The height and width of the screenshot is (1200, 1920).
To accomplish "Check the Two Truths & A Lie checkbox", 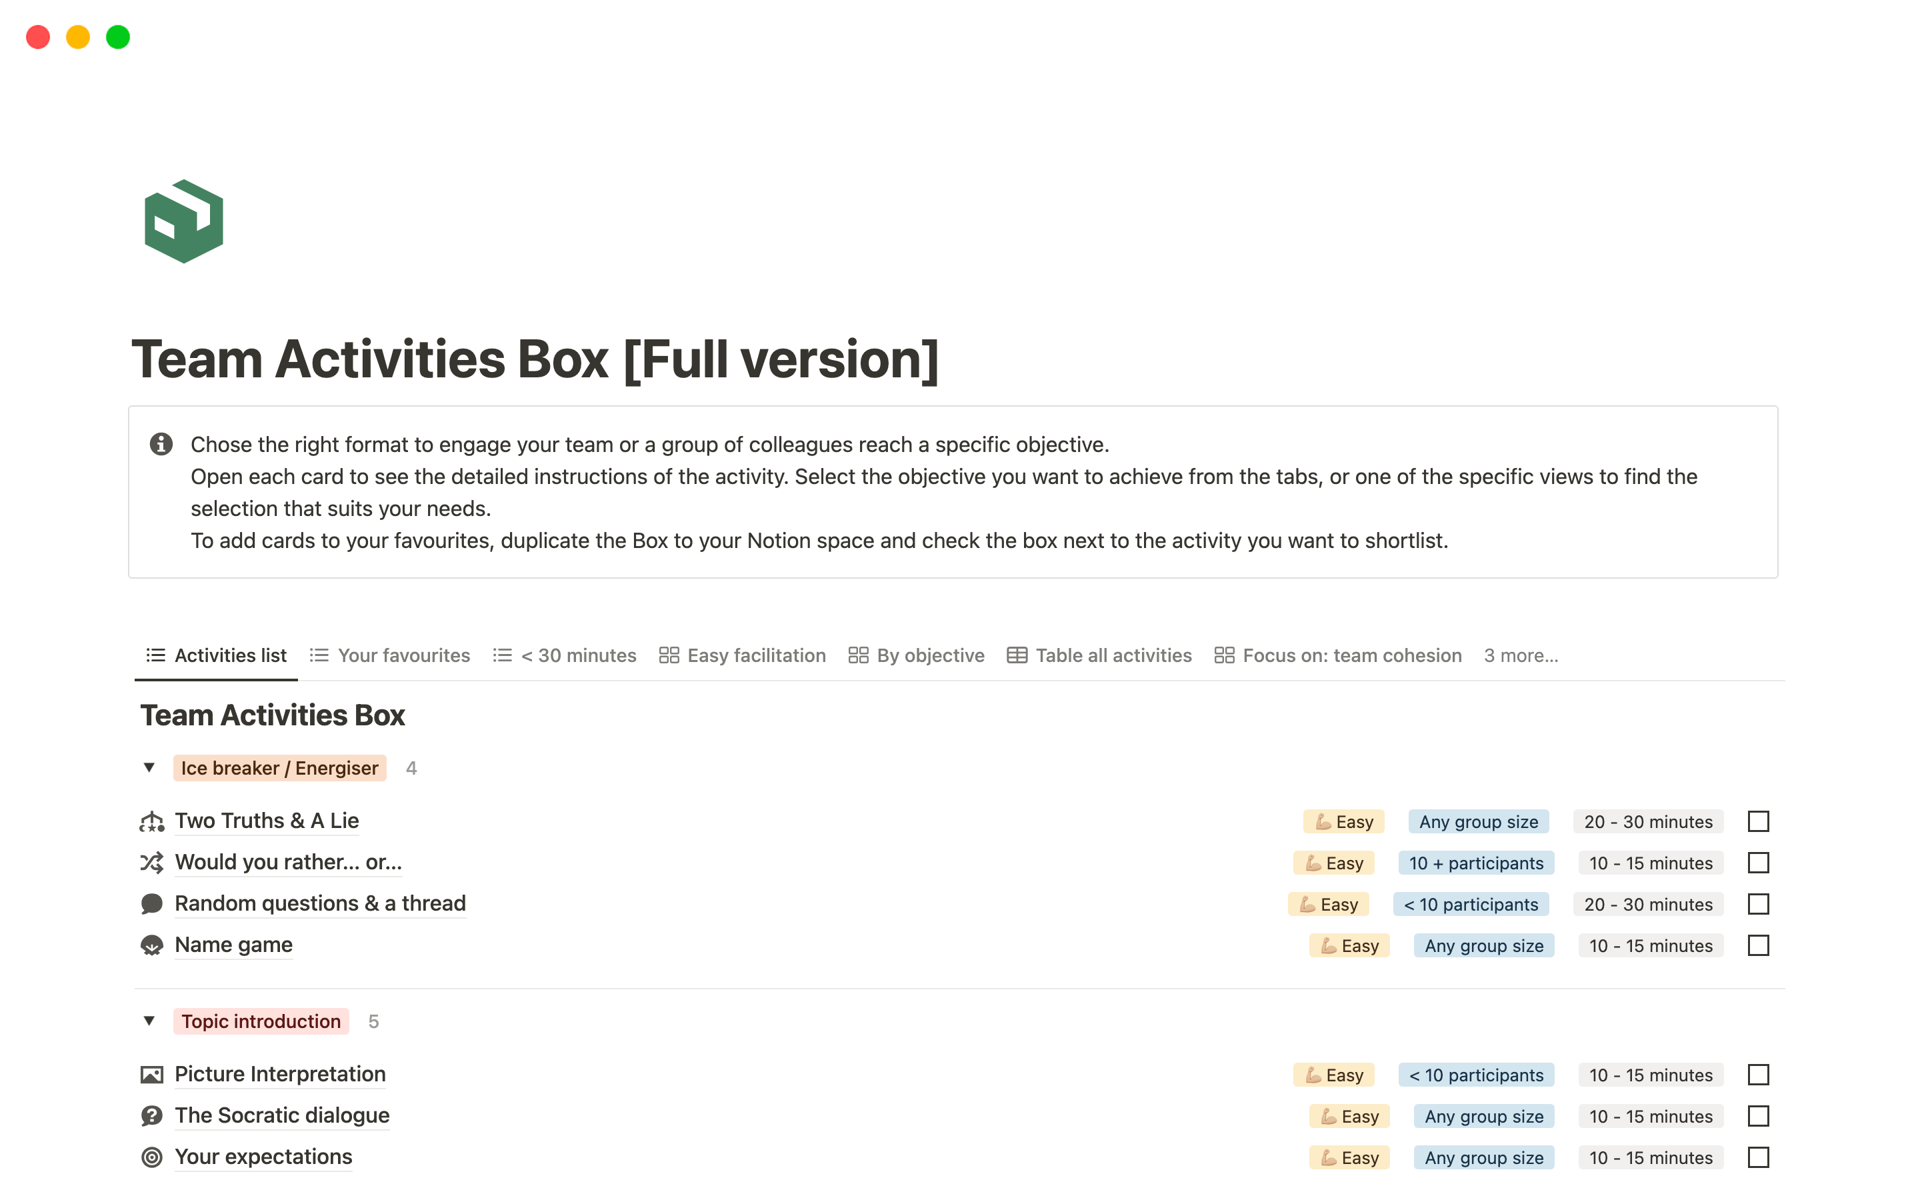I will [1758, 822].
